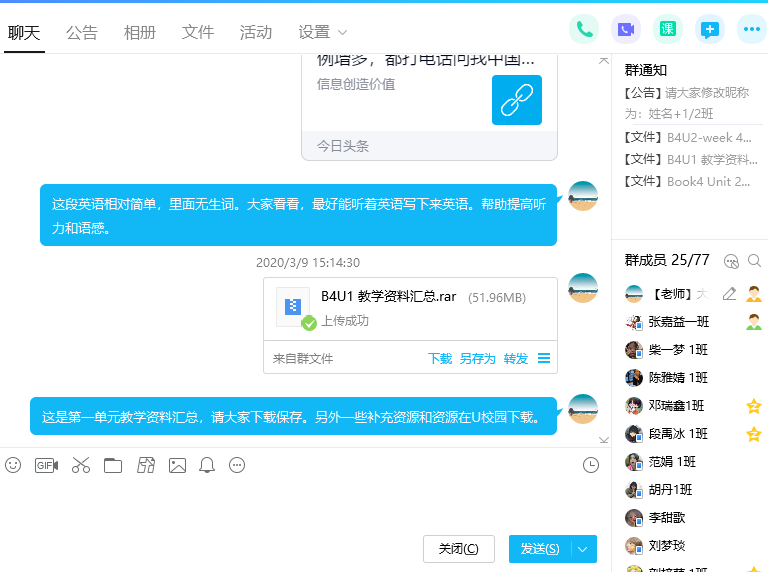
Task: Open the GIF recording tool
Action: [47, 465]
